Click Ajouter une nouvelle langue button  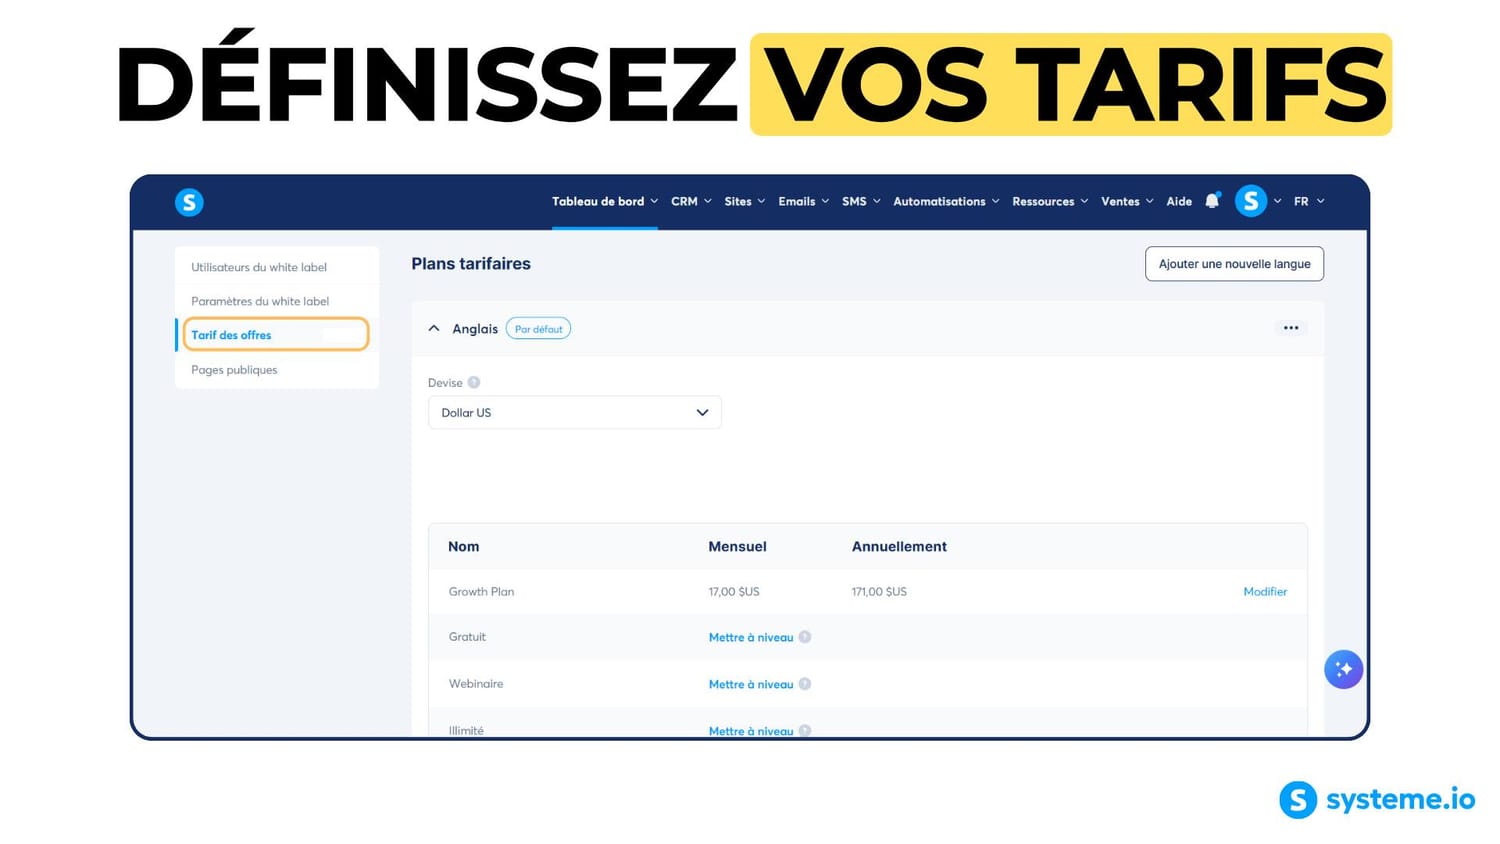pyautogui.click(x=1234, y=264)
